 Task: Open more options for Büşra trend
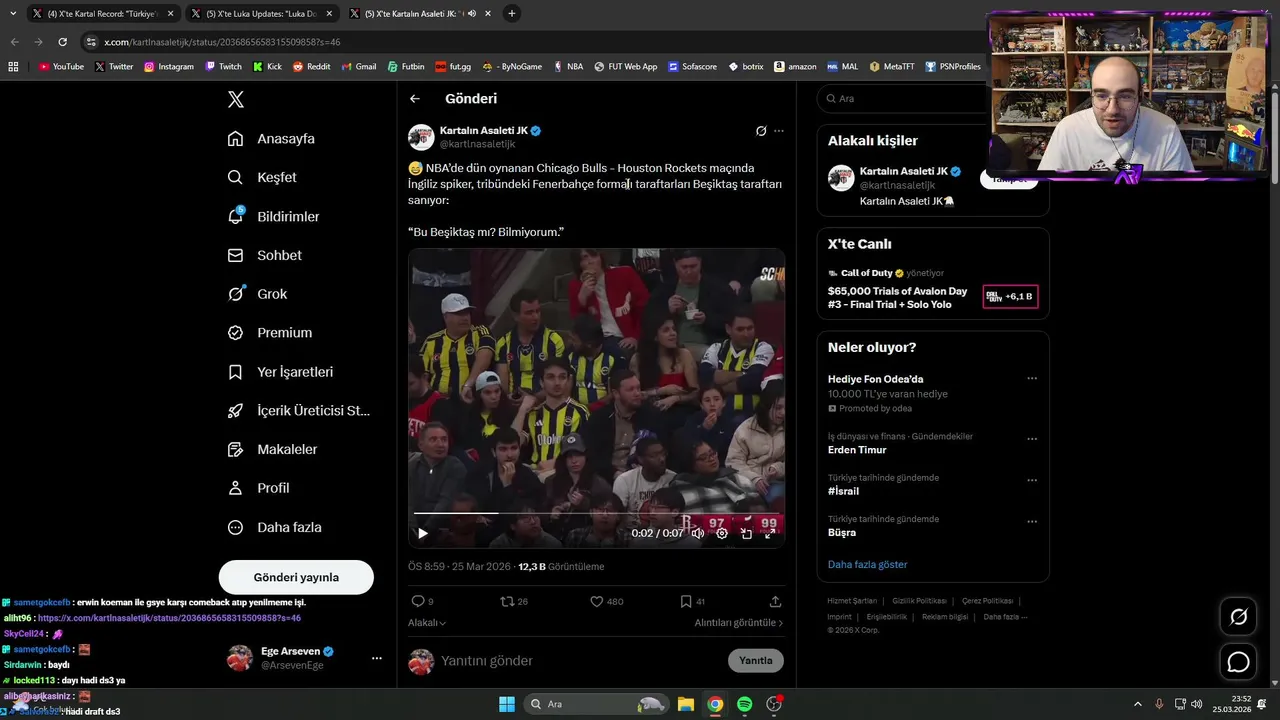tap(1032, 521)
